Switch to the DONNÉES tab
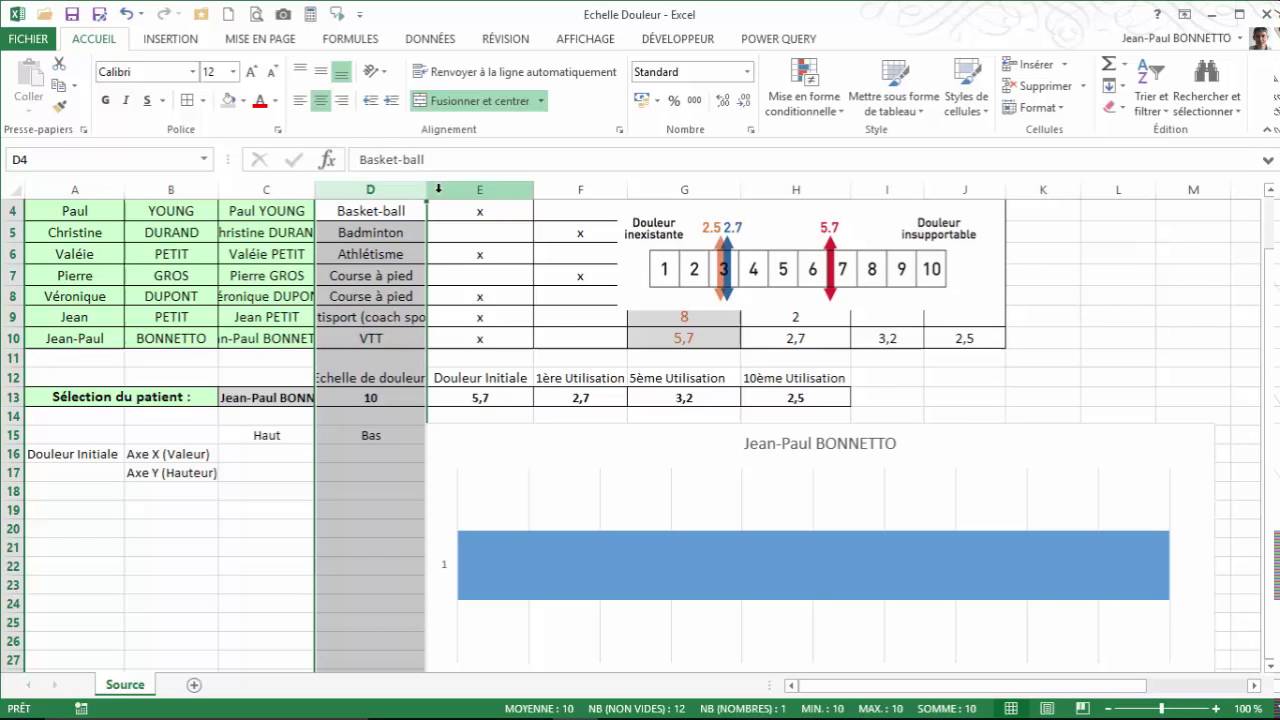The width and height of the screenshot is (1280, 720). [430, 39]
